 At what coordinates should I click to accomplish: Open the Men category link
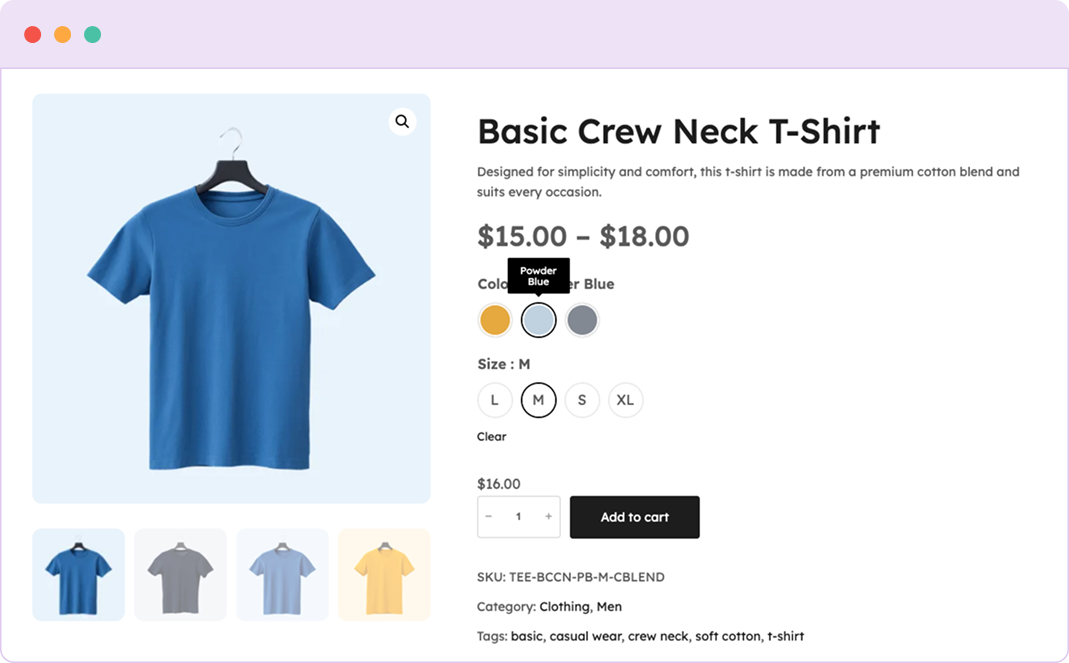[607, 606]
